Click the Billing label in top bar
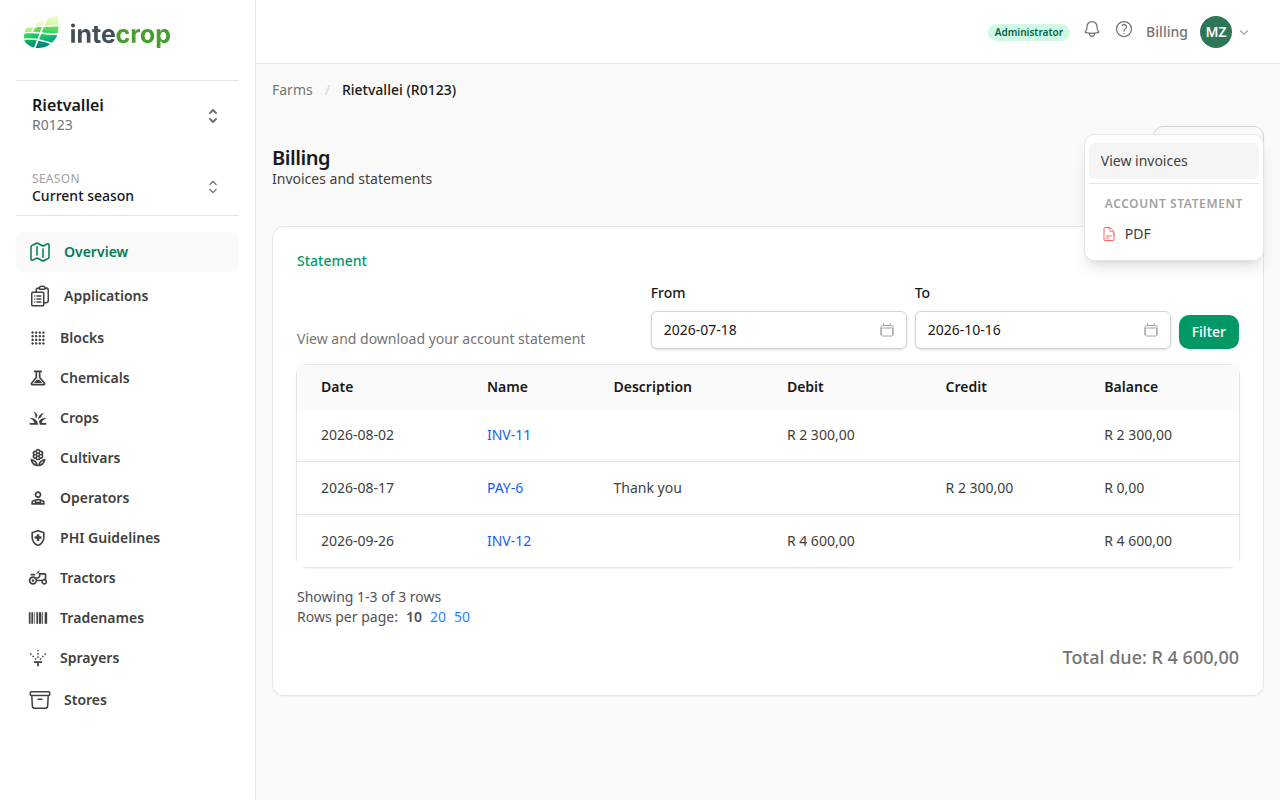 coord(1167,32)
